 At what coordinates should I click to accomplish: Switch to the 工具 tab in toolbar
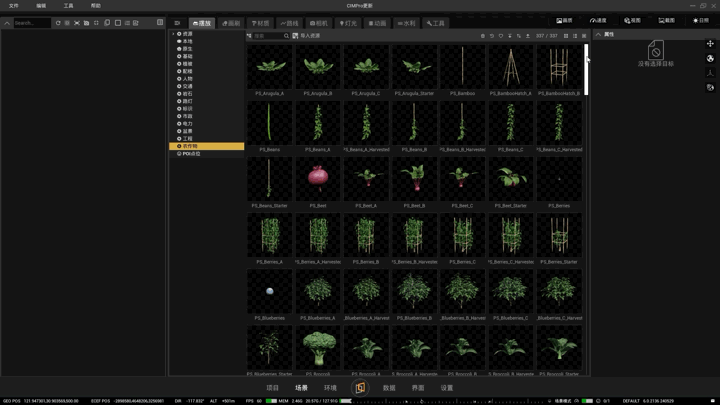coord(435,23)
